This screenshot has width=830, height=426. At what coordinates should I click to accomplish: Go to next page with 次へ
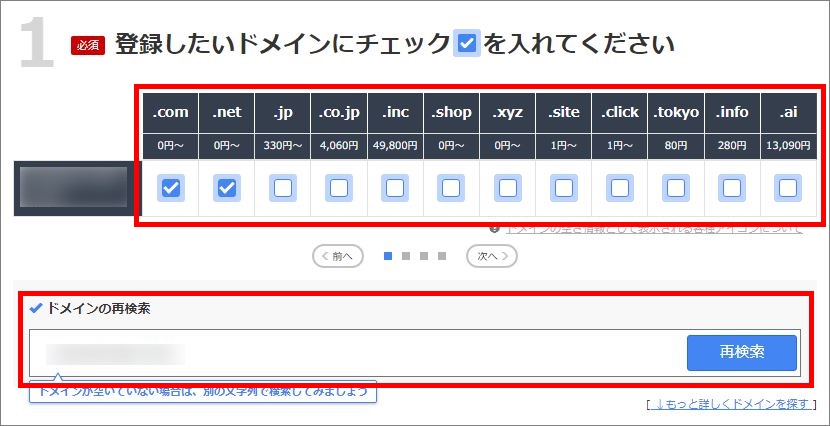[491, 256]
